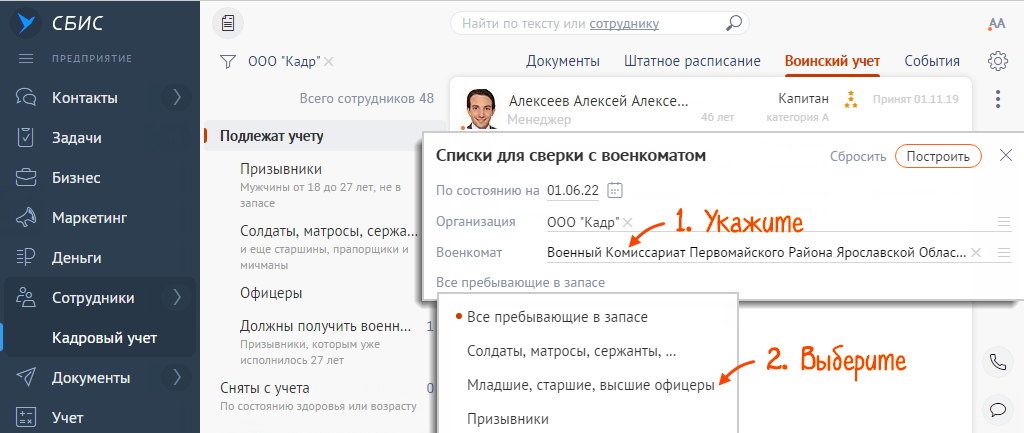1024x433 pixels.
Task: Open the 'Все пребывающие в запасе' dropdown
Action: pos(520,283)
